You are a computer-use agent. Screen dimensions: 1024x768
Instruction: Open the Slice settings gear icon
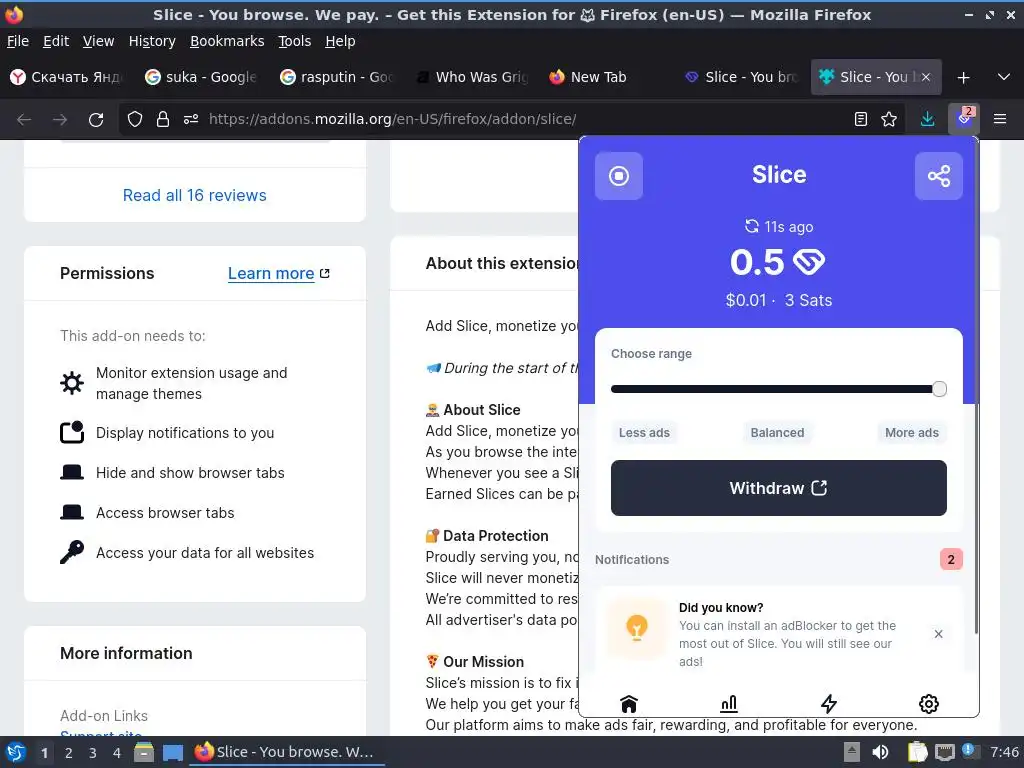(929, 703)
